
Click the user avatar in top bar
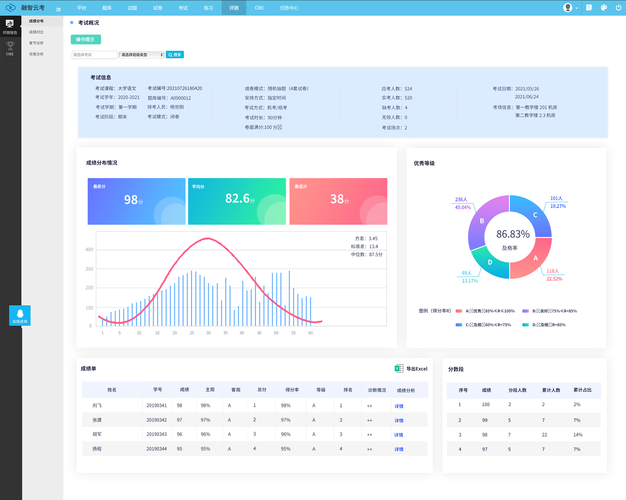point(568,7)
